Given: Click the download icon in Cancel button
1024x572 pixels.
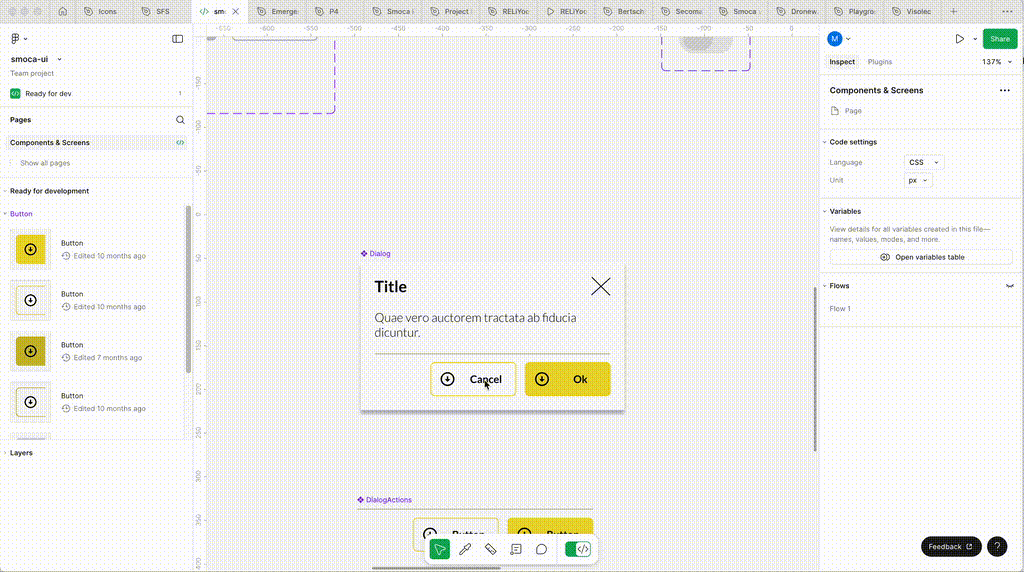Looking at the screenshot, I should tap(447, 379).
